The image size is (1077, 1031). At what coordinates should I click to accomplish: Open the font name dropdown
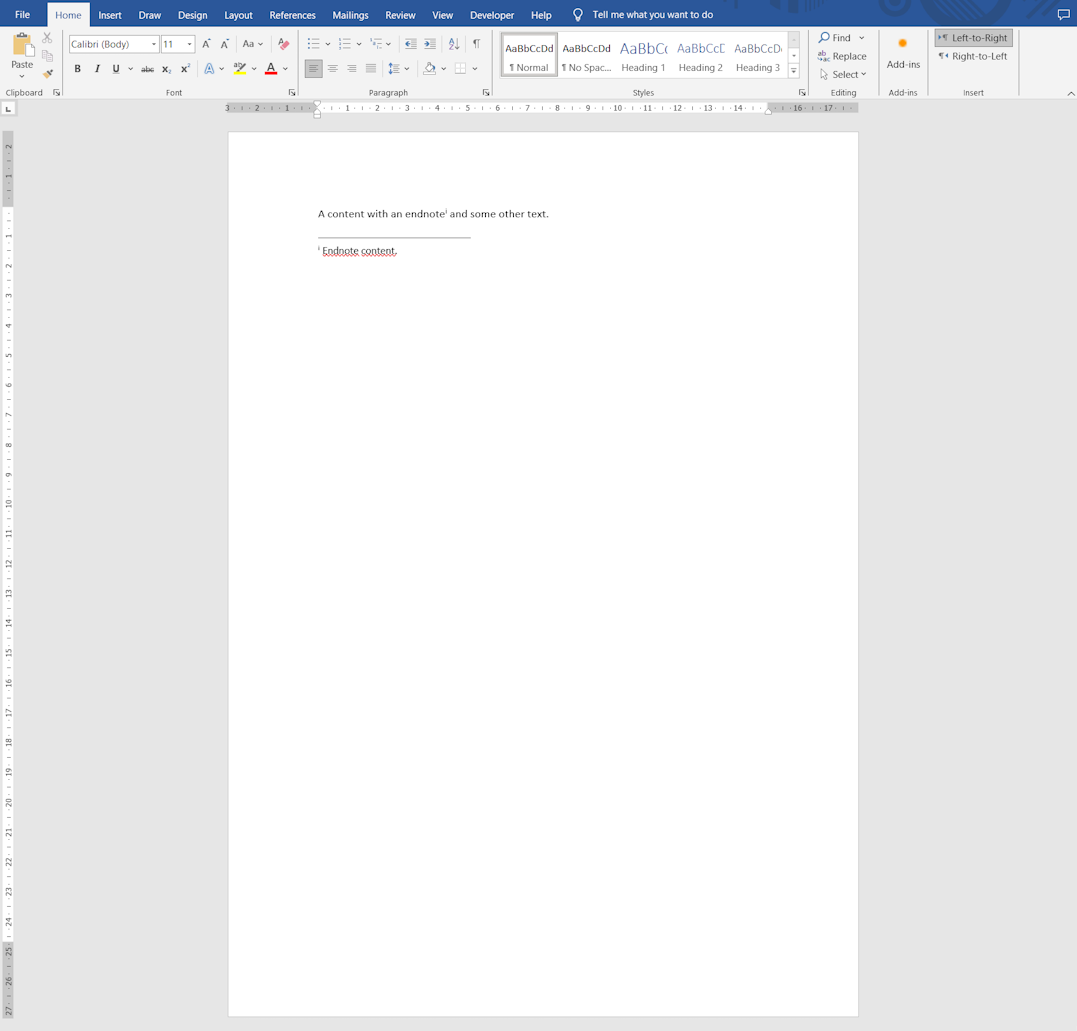pyautogui.click(x=154, y=44)
